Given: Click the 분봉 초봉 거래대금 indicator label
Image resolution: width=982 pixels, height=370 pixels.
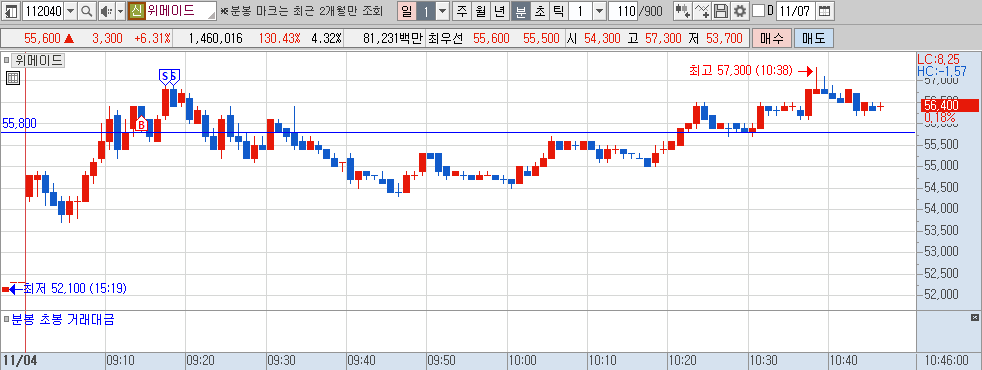Looking at the screenshot, I should (63, 320).
